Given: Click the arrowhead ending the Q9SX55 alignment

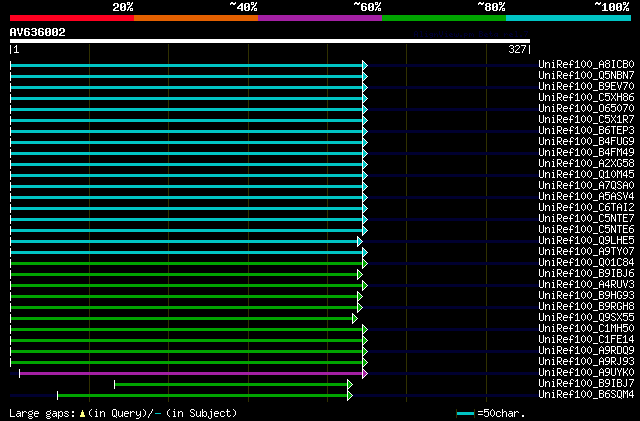Looking at the screenshot, I should tap(355, 319).
